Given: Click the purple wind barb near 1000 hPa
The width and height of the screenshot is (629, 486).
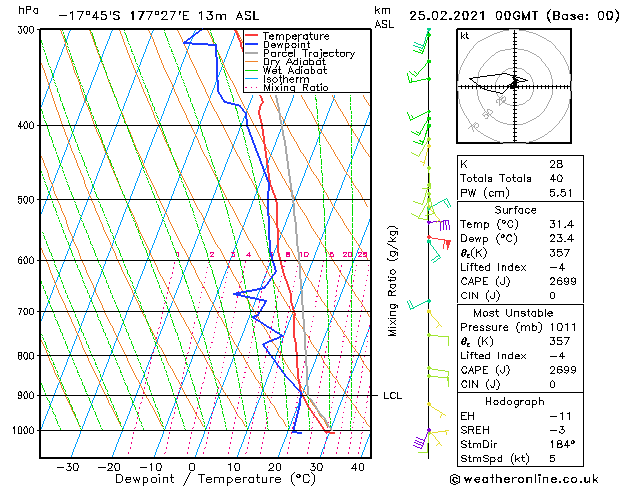Looking at the screenshot, I should (421, 439).
